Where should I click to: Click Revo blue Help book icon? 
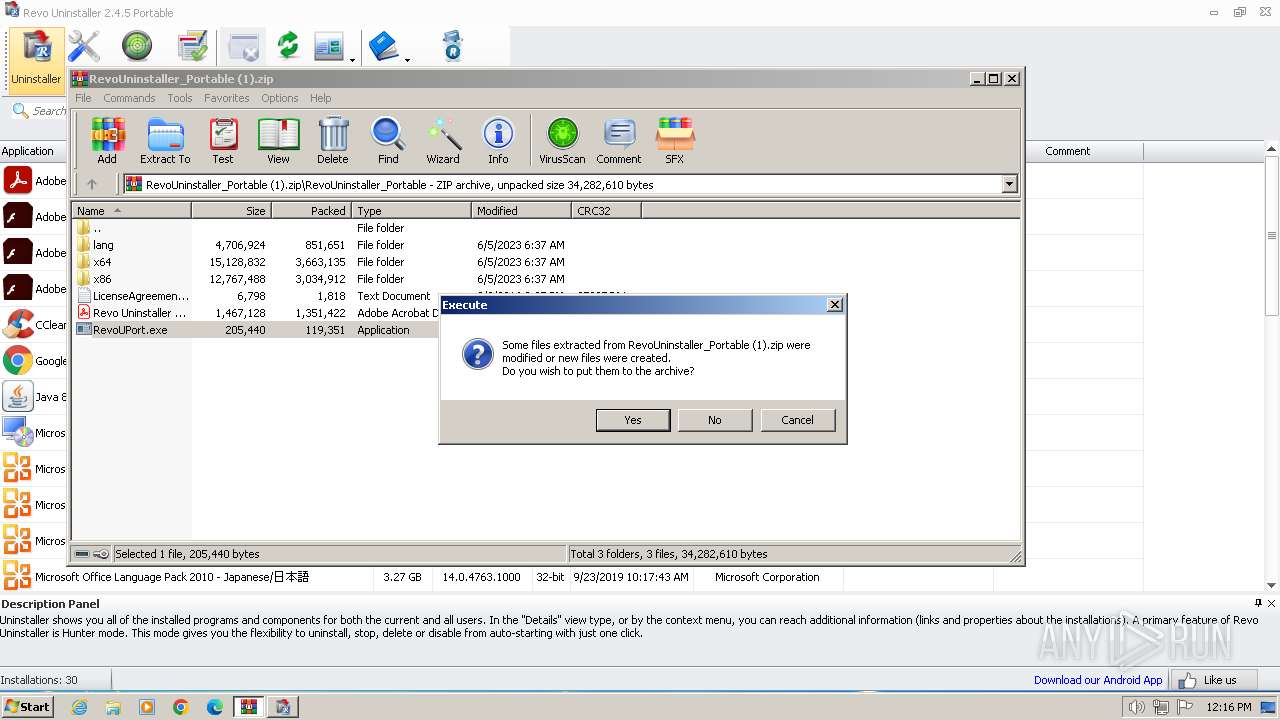[384, 46]
